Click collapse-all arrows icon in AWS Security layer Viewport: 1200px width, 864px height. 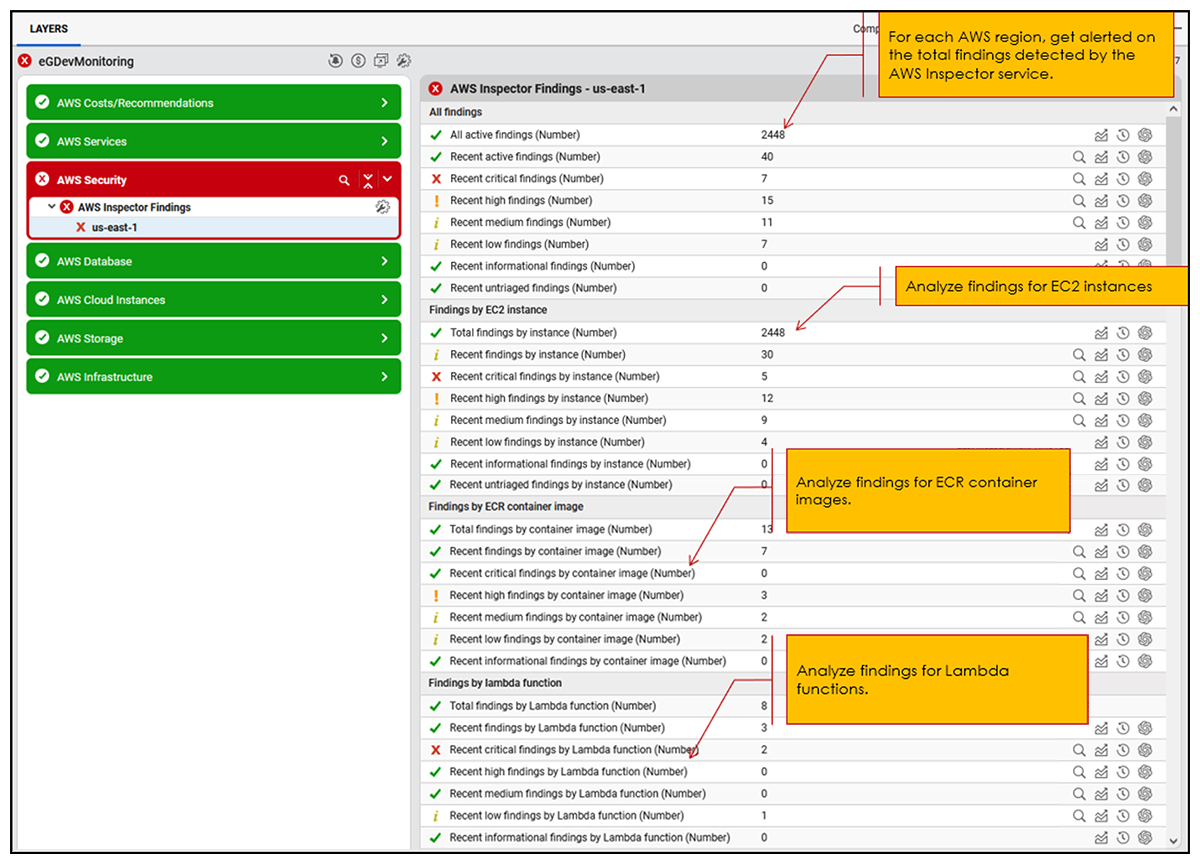pyautogui.click(x=368, y=180)
